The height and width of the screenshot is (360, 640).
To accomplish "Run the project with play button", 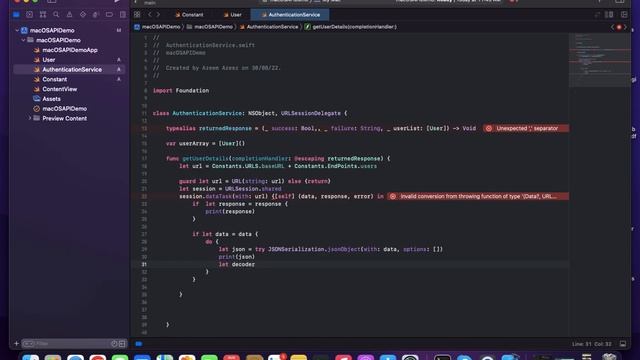I will [x=117, y=1].
